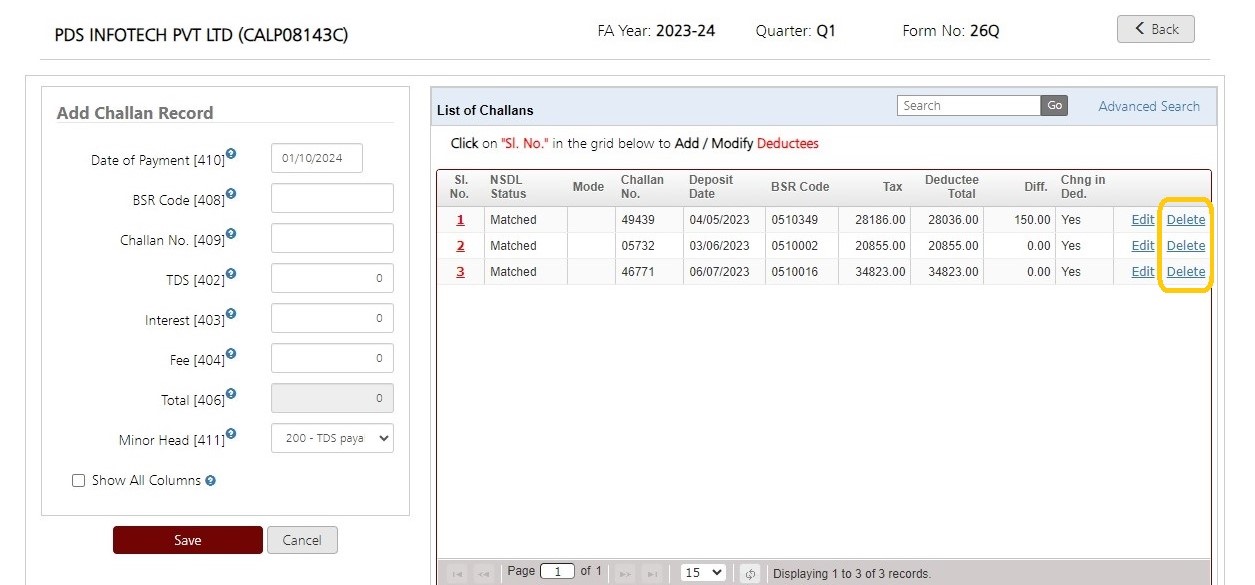Click help icon next to TDS [402]

pos(231,274)
